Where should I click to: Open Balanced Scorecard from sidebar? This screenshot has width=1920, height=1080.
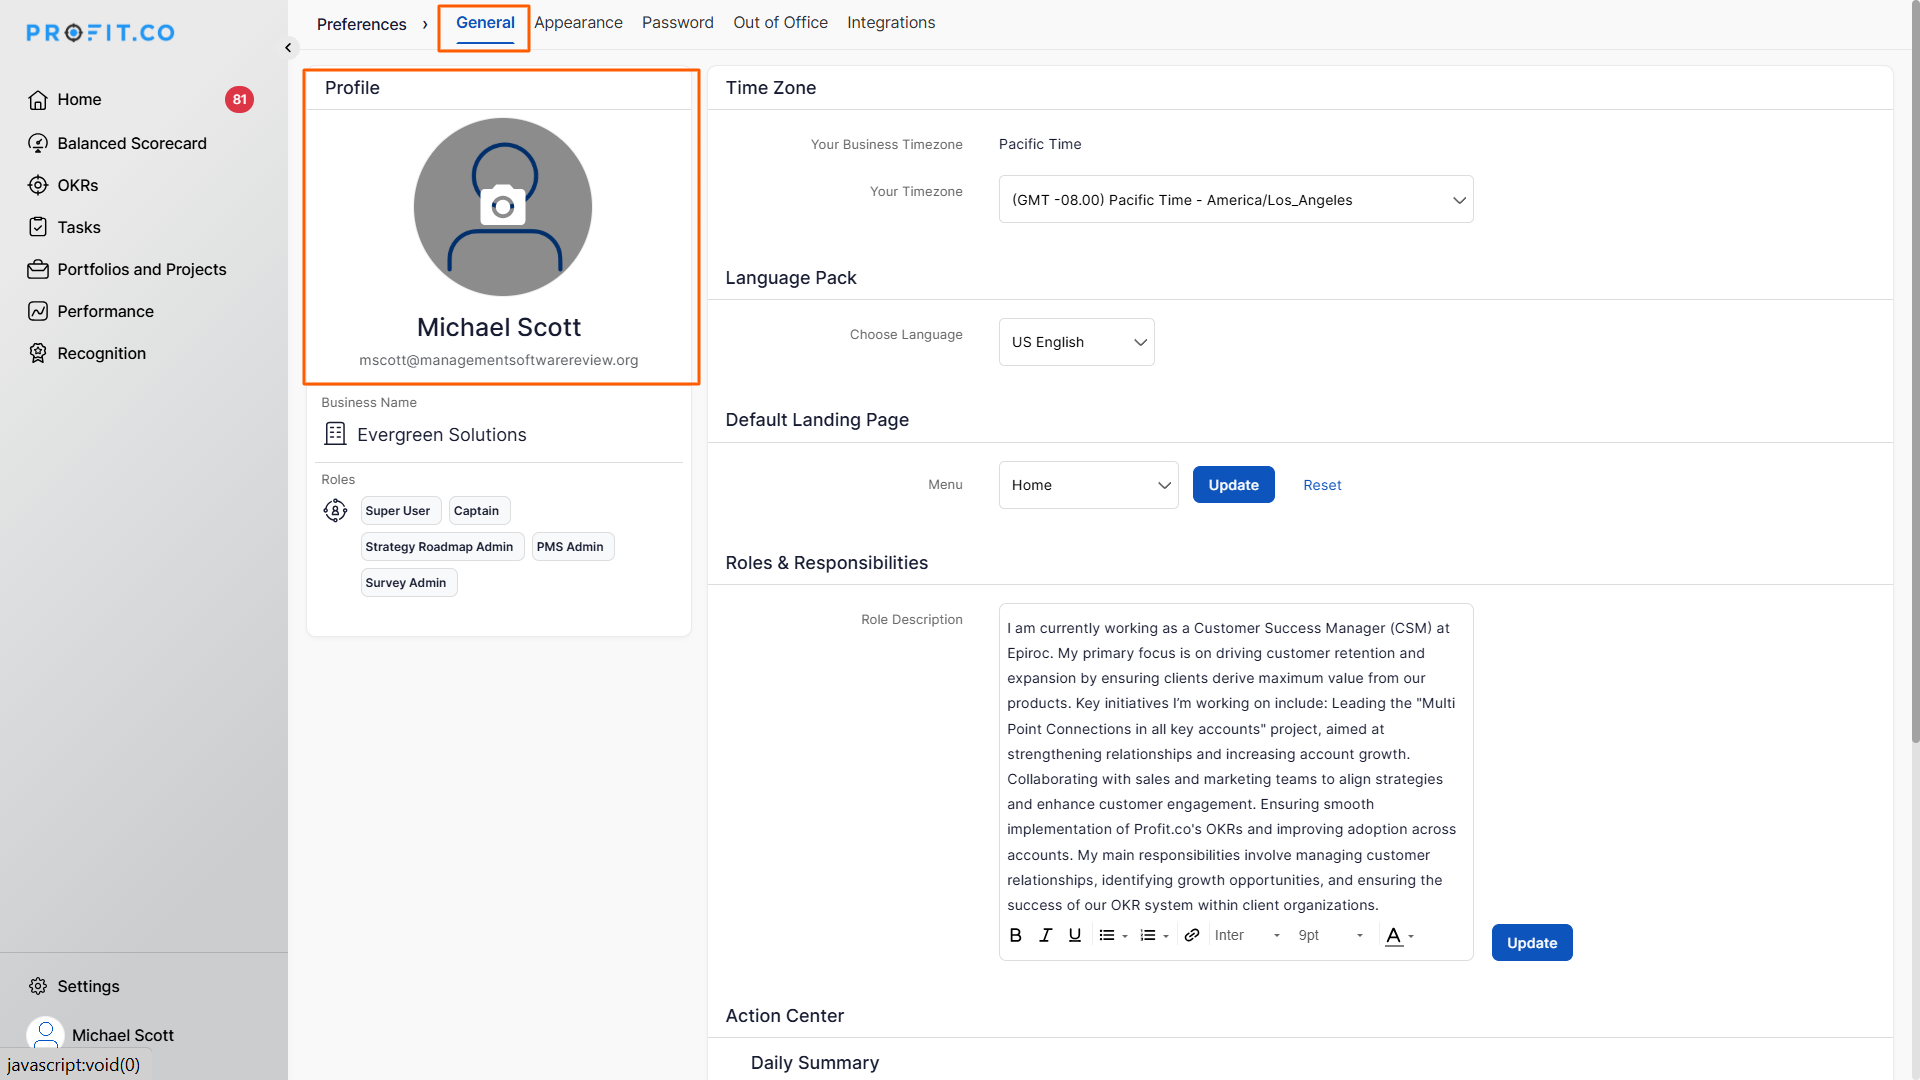131,143
